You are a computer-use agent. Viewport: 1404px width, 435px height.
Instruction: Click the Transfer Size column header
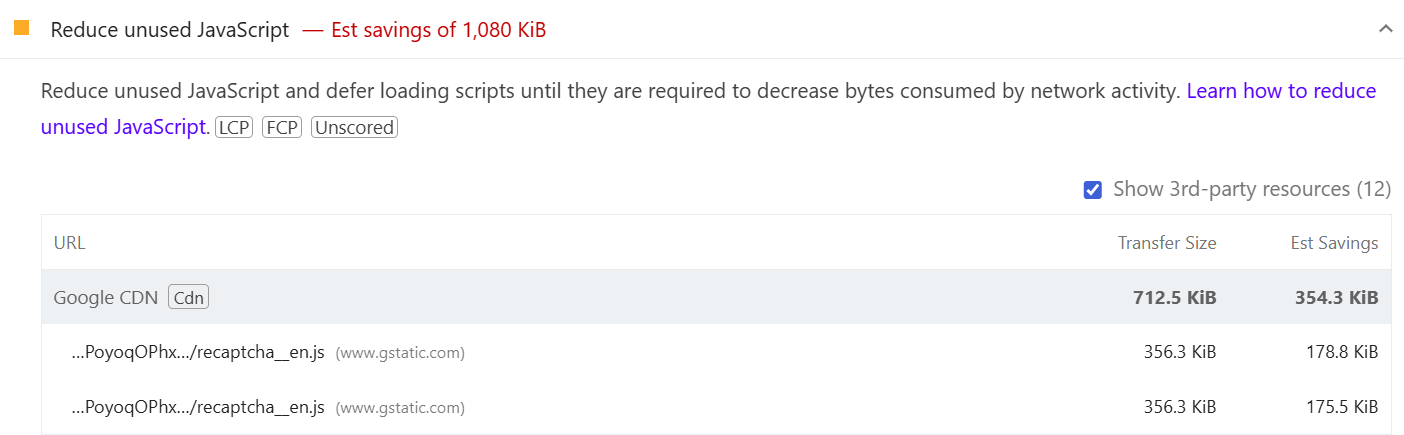(1167, 243)
